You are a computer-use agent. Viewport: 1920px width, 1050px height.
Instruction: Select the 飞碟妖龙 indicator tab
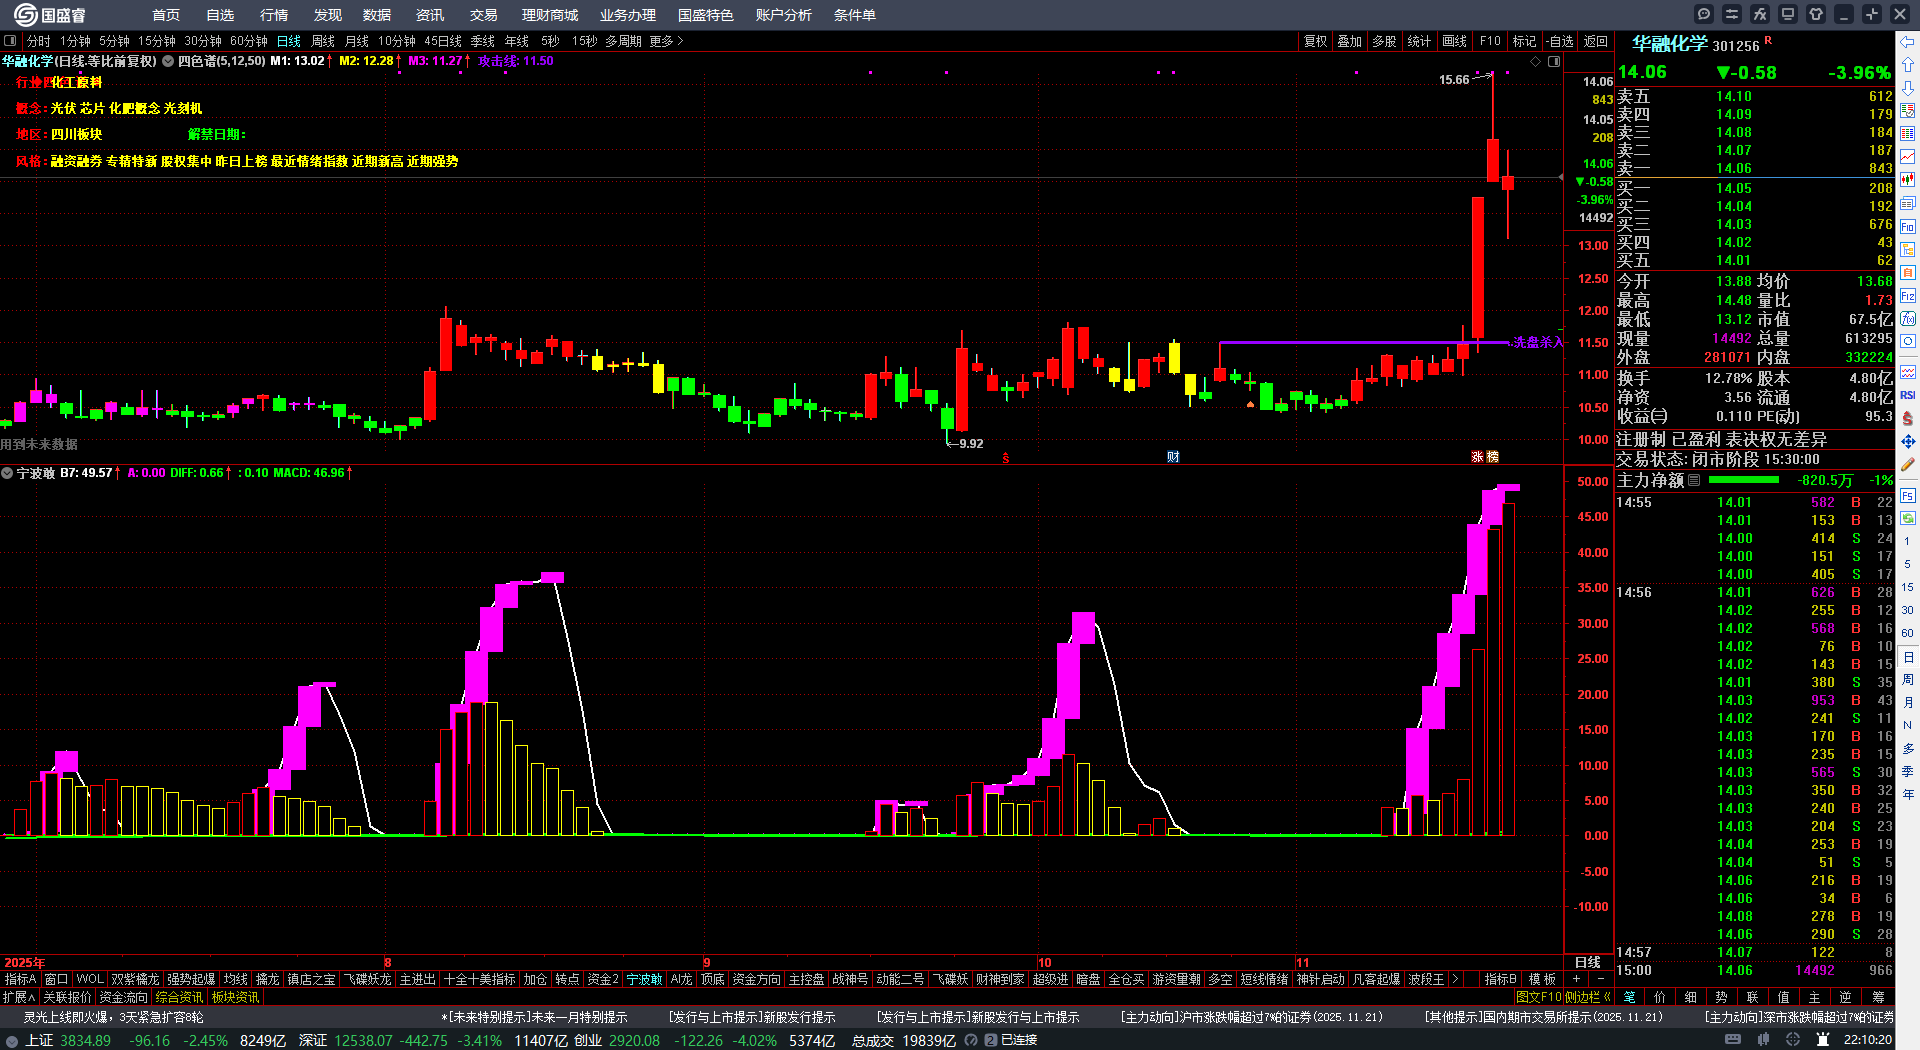(x=368, y=979)
